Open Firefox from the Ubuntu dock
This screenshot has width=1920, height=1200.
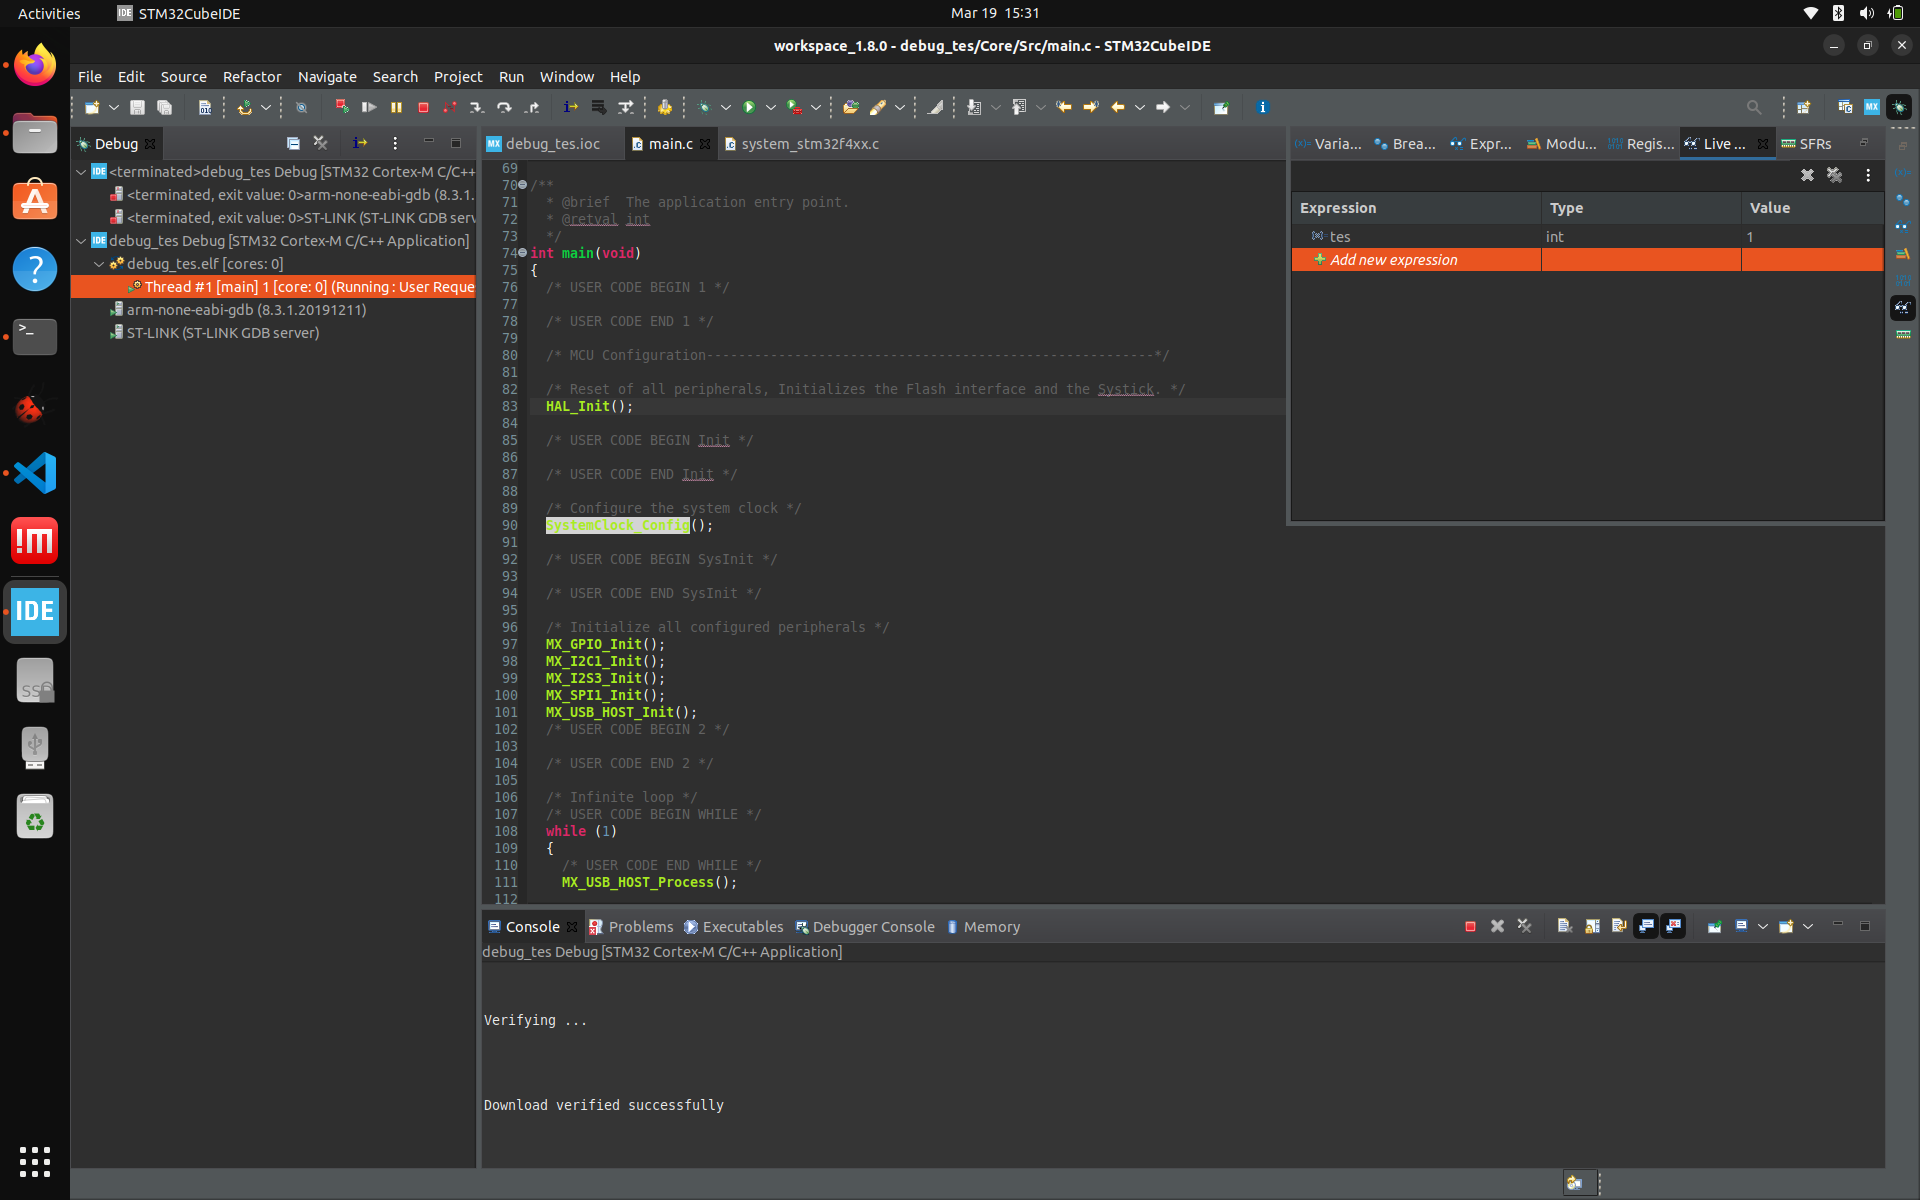click(35, 65)
